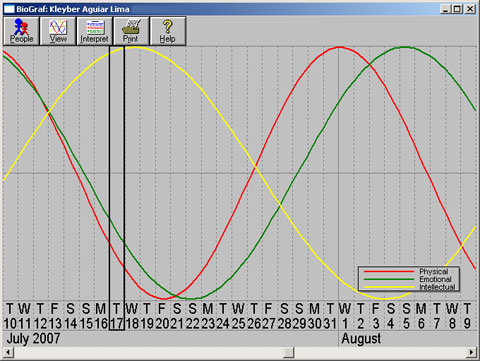Minimize the BioGraf window
480x361 pixels.
(x=446, y=9)
